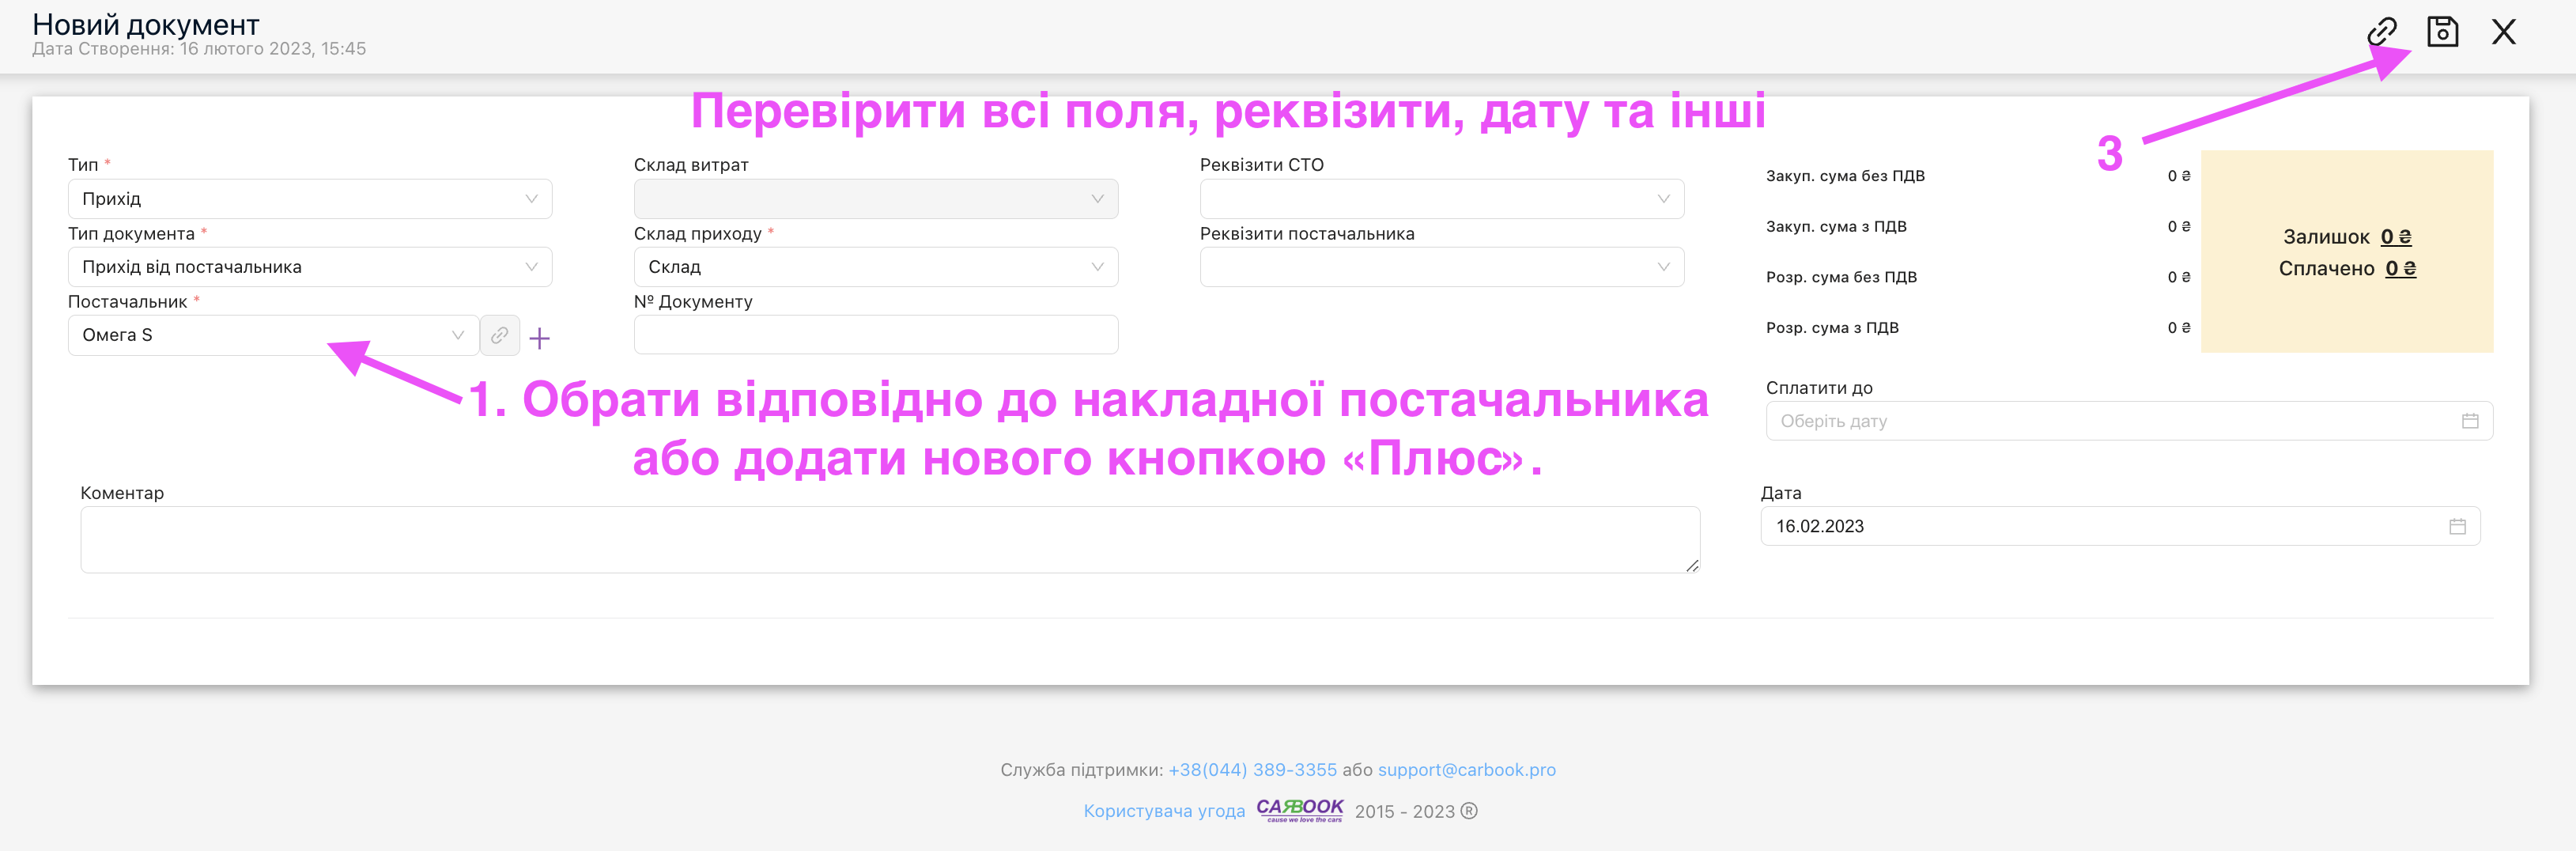This screenshot has height=851, width=2576.
Task: Click into the '№ Документу' input field
Action: [875, 335]
